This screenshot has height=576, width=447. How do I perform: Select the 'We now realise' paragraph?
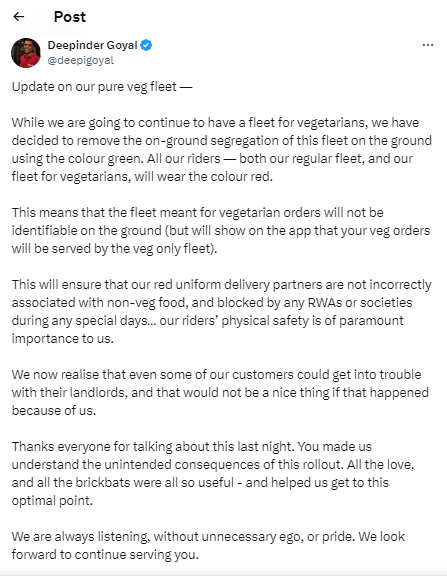pos(220,392)
